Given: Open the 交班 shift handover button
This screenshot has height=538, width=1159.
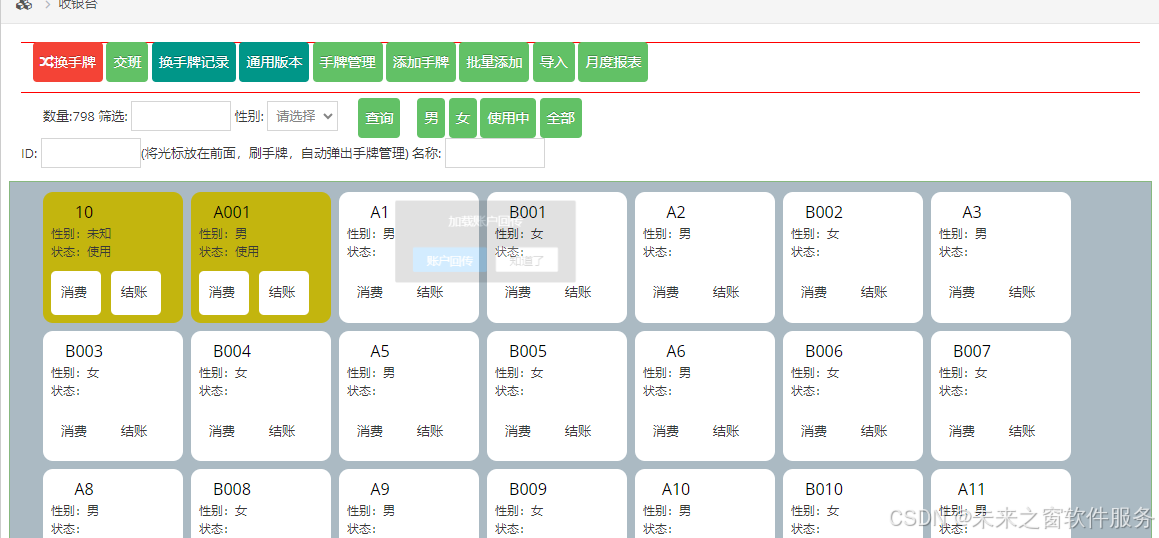Looking at the screenshot, I should pyautogui.click(x=127, y=62).
